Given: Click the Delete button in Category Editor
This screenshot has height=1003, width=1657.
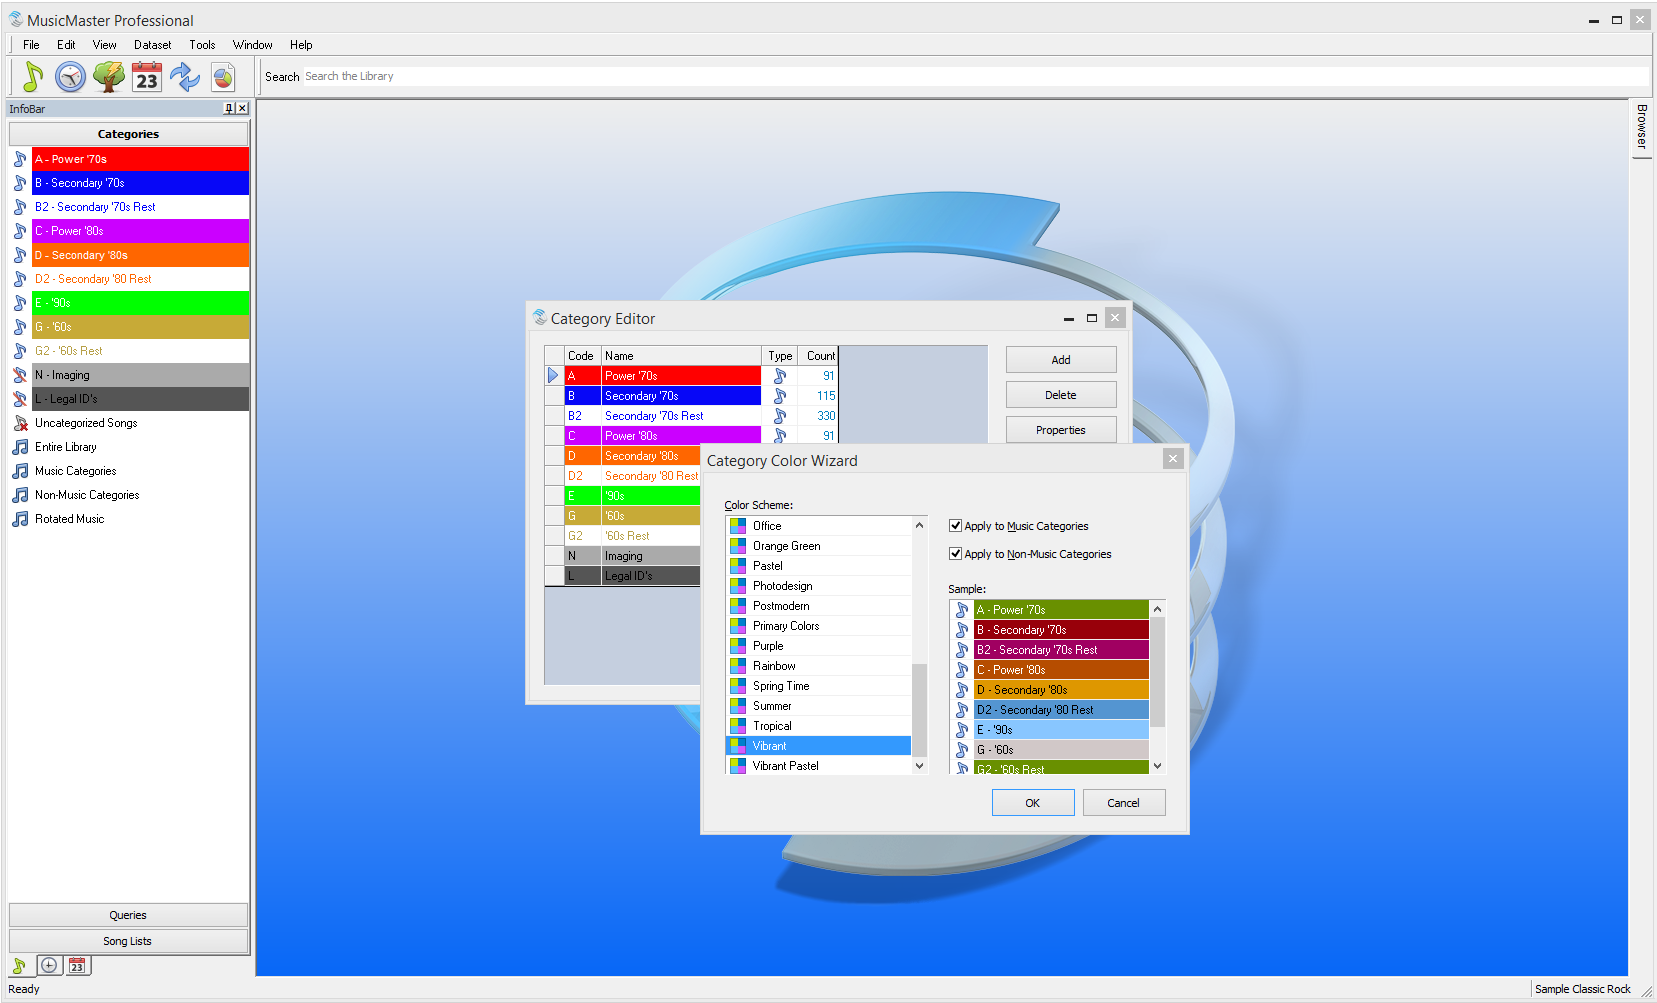Looking at the screenshot, I should click(1061, 395).
